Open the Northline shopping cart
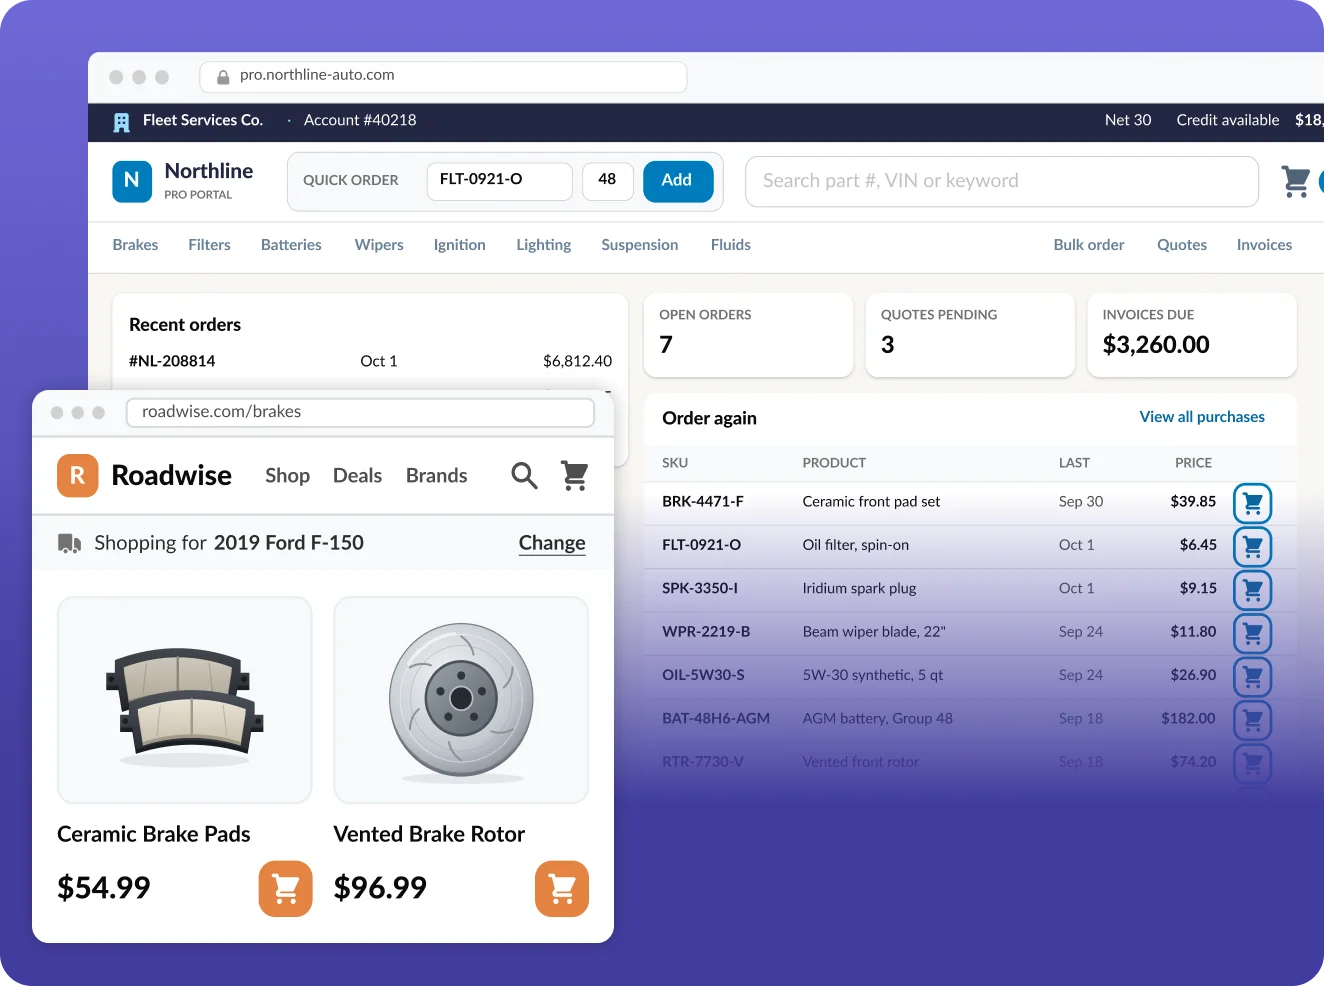Viewport: 1324px width, 986px height. point(1296,181)
